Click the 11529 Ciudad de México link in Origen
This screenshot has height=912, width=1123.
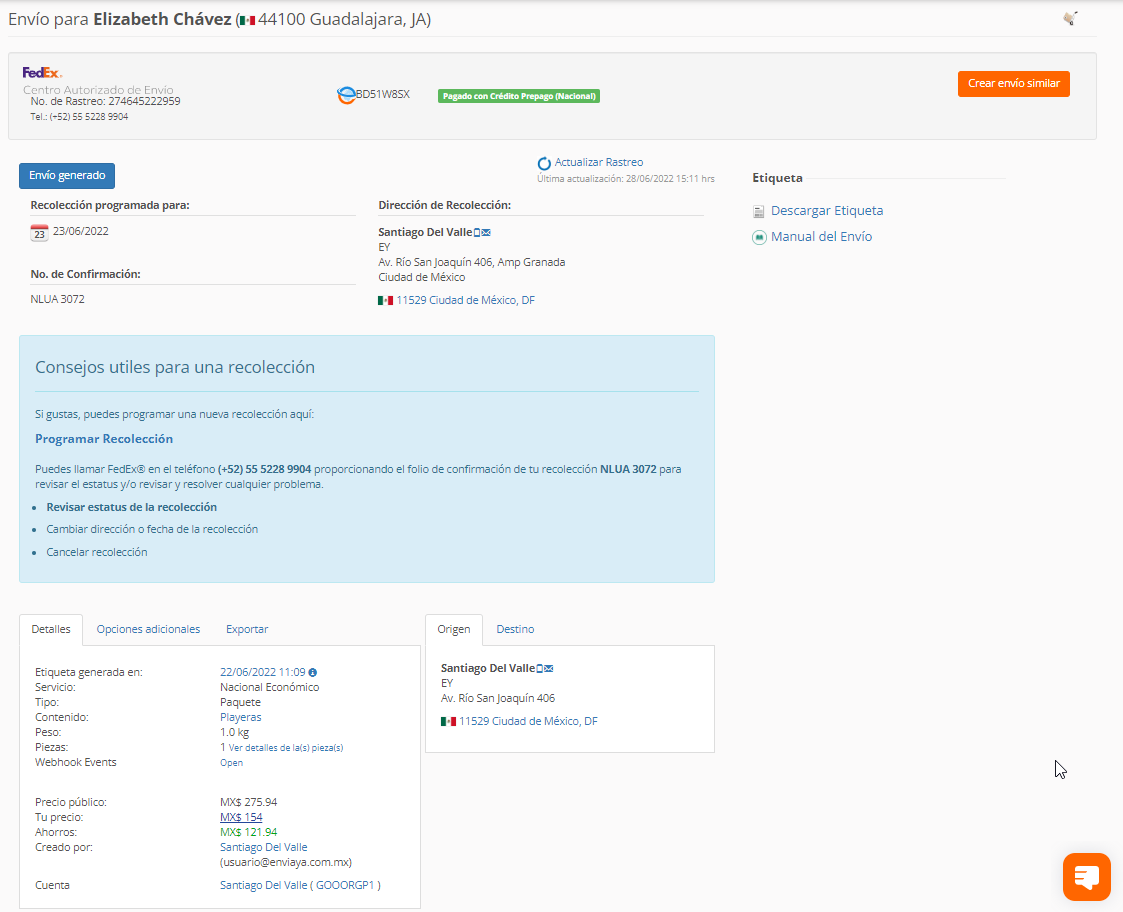(529, 721)
